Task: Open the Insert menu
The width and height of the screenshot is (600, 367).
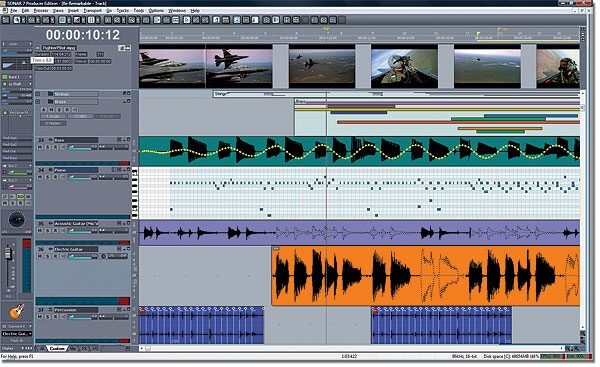Action: pos(73,11)
